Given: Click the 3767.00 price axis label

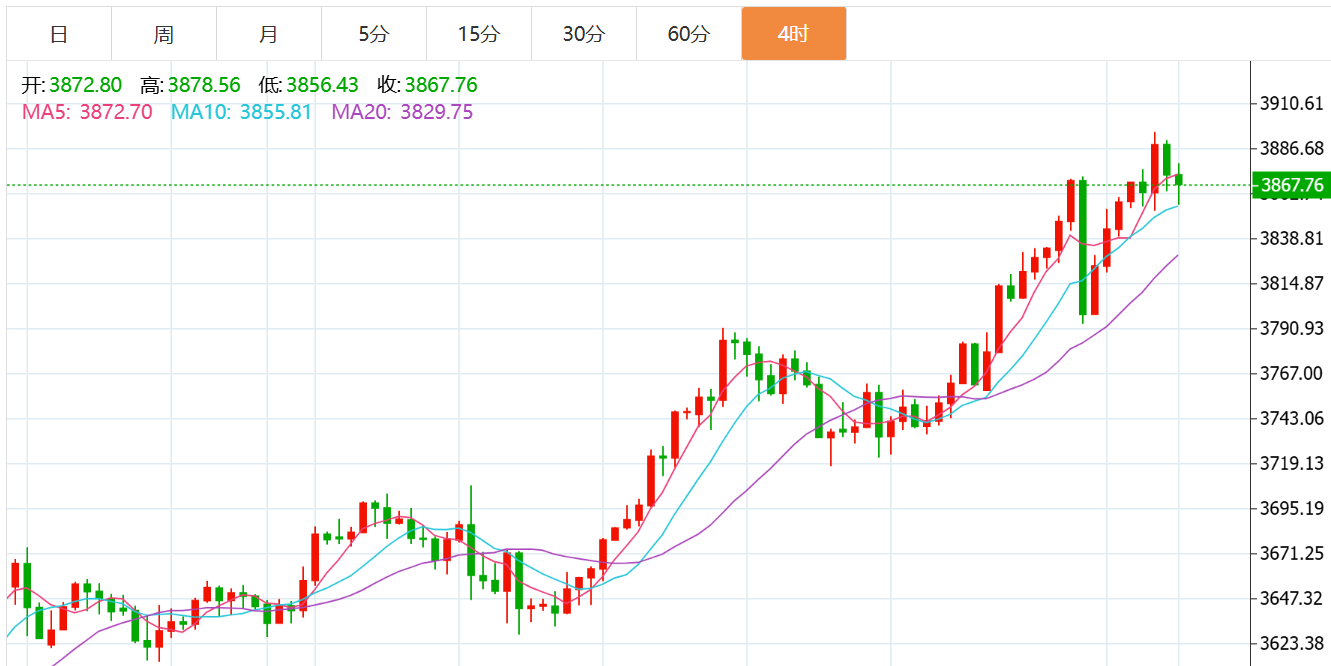Looking at the screenshot, I should [x=1291, y=373].
